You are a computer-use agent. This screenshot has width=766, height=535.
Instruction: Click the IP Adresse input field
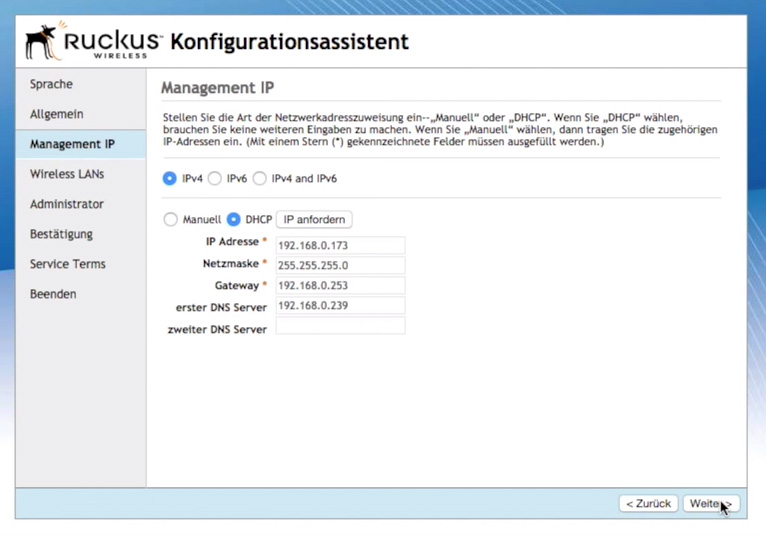tap(340, 245)
